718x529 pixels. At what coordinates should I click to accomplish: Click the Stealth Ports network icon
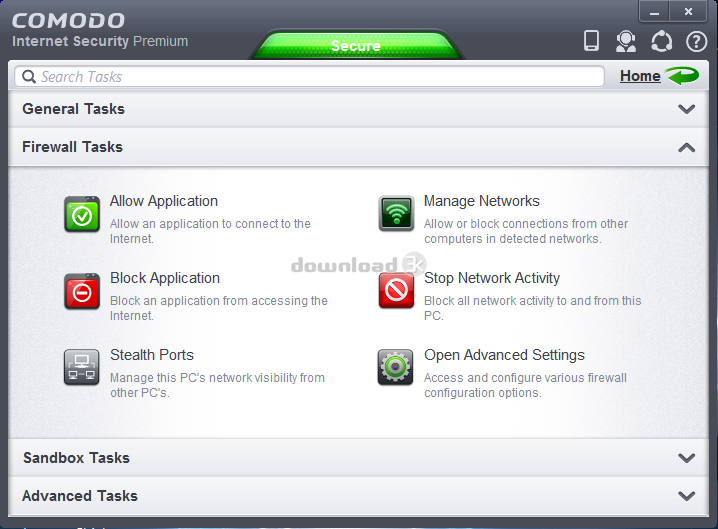[82, 367]
